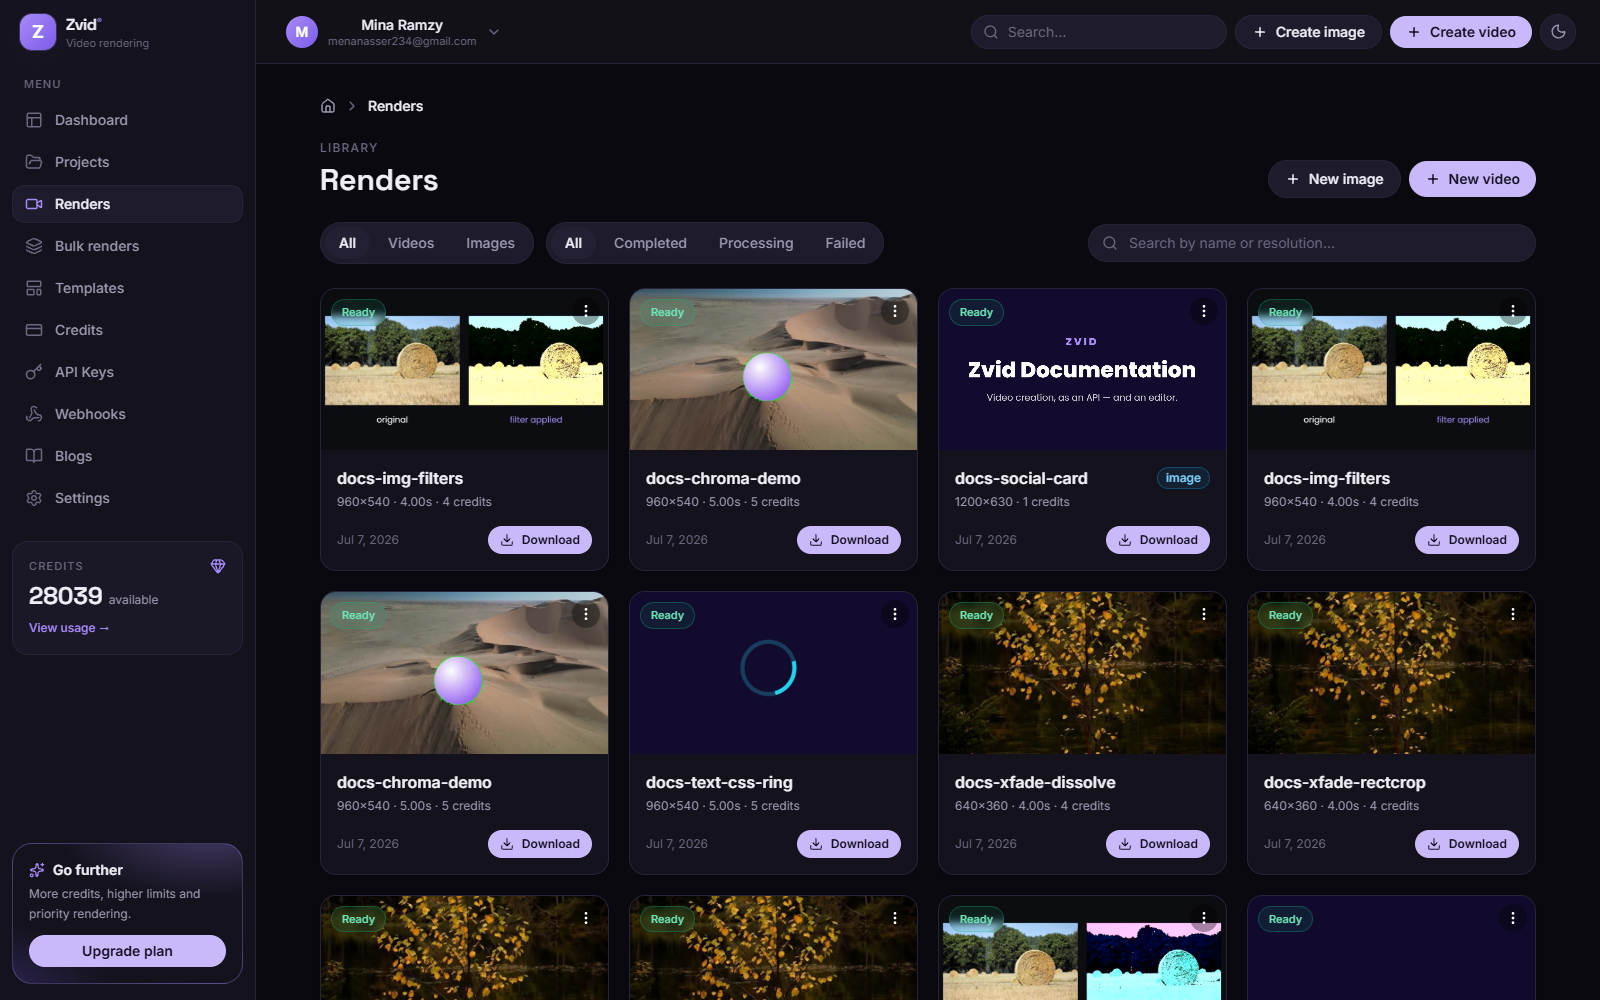Select the All type filter

(x=347, y=243)
